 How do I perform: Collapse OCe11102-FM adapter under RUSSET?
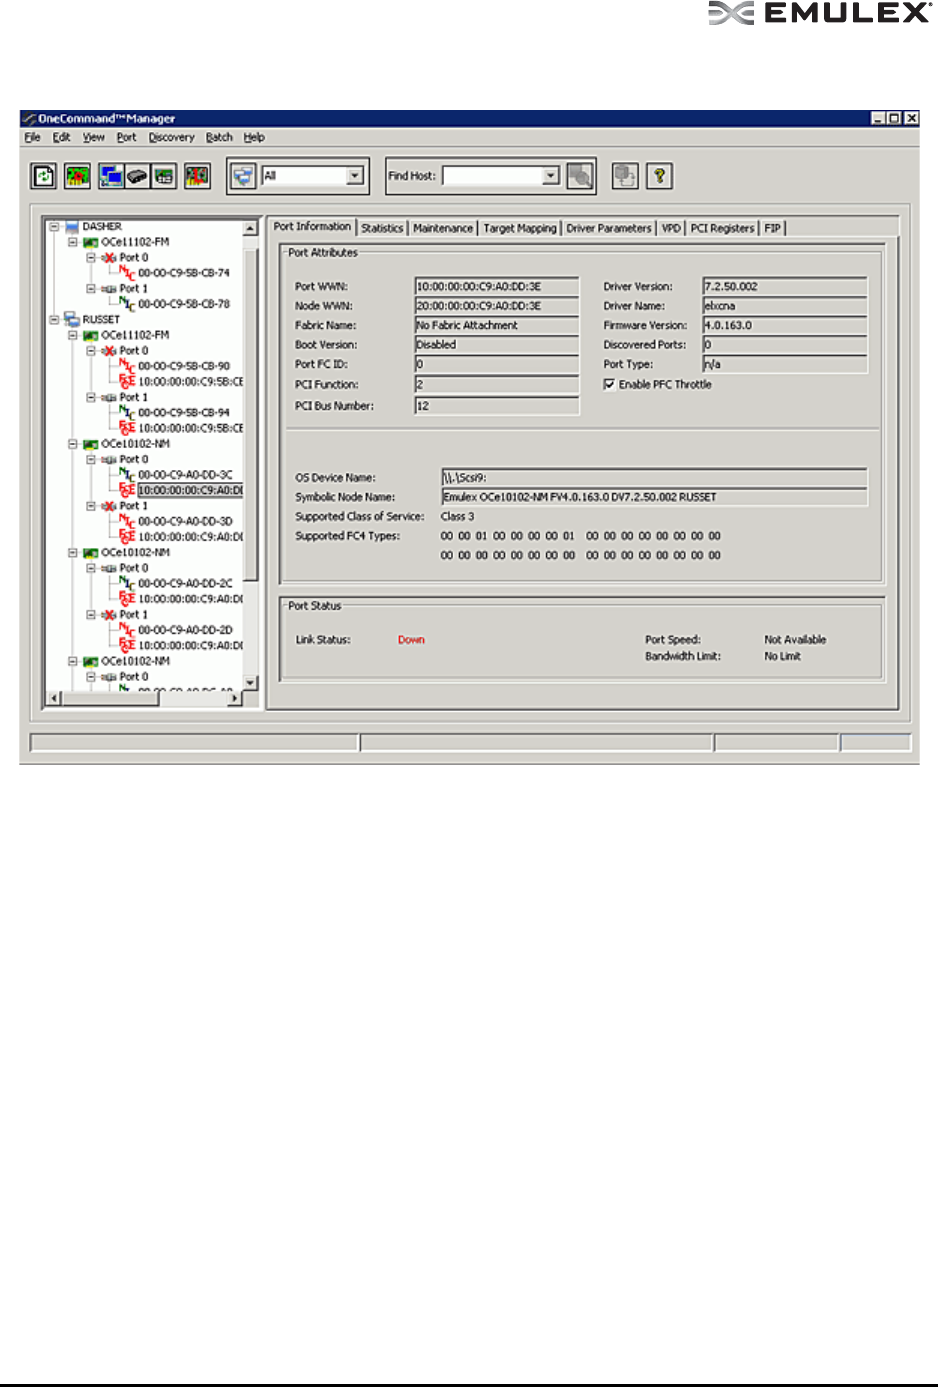(x=73, y=335)
